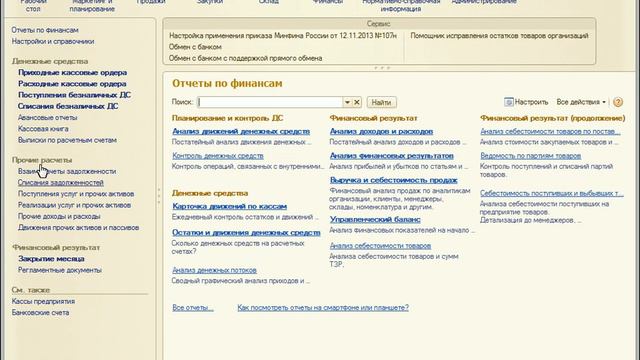Image resolution: width=640 pixels, height=360 pixels.
Task: Open report Карточка движений по кассам
Action: (x=229, y=207)
